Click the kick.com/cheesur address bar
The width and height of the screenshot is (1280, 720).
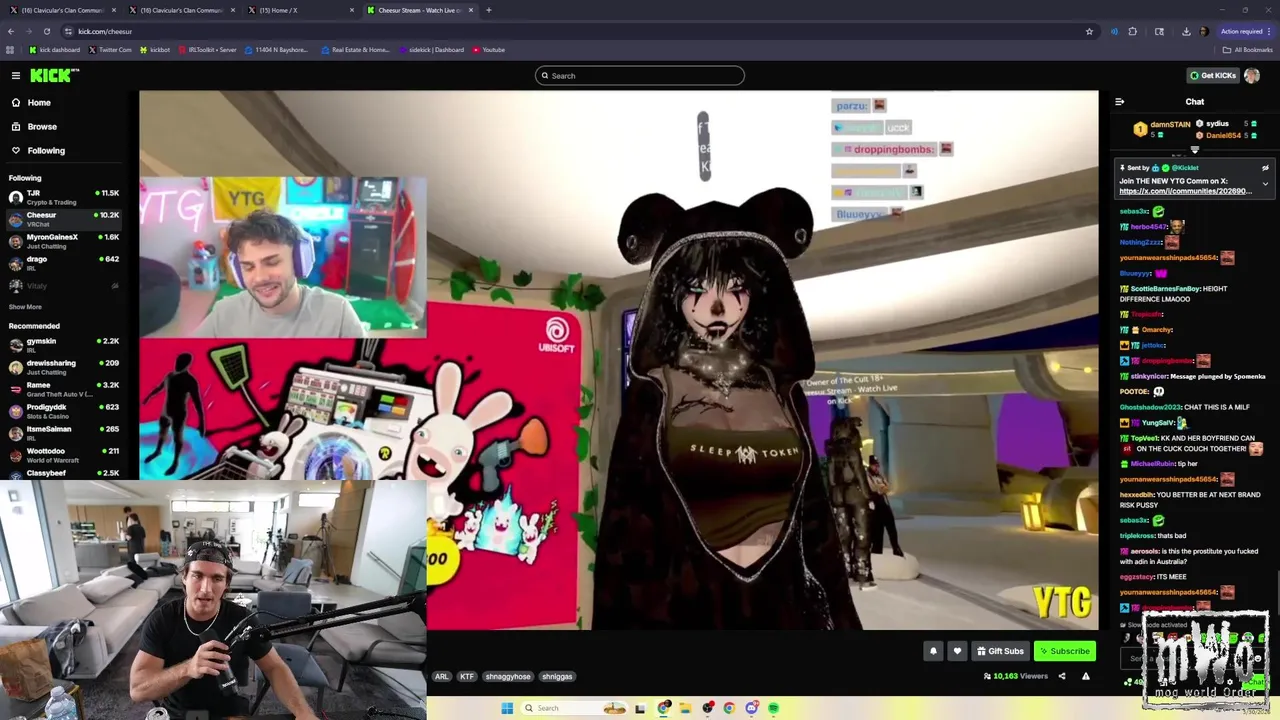[x=580, y=31]
